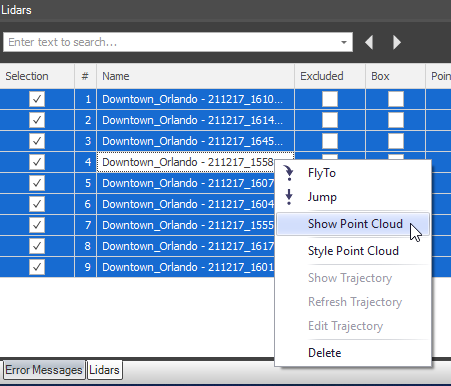This screenshot has height=386, width=451.
Task: Sort by the Box column header
Action: [x=395, y=76]
